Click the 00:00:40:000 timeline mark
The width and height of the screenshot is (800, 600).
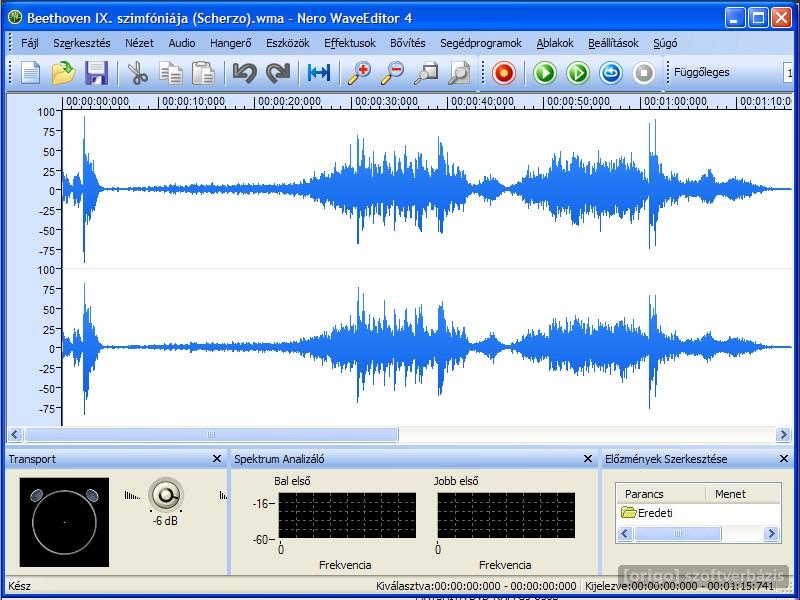coord(482,101)
